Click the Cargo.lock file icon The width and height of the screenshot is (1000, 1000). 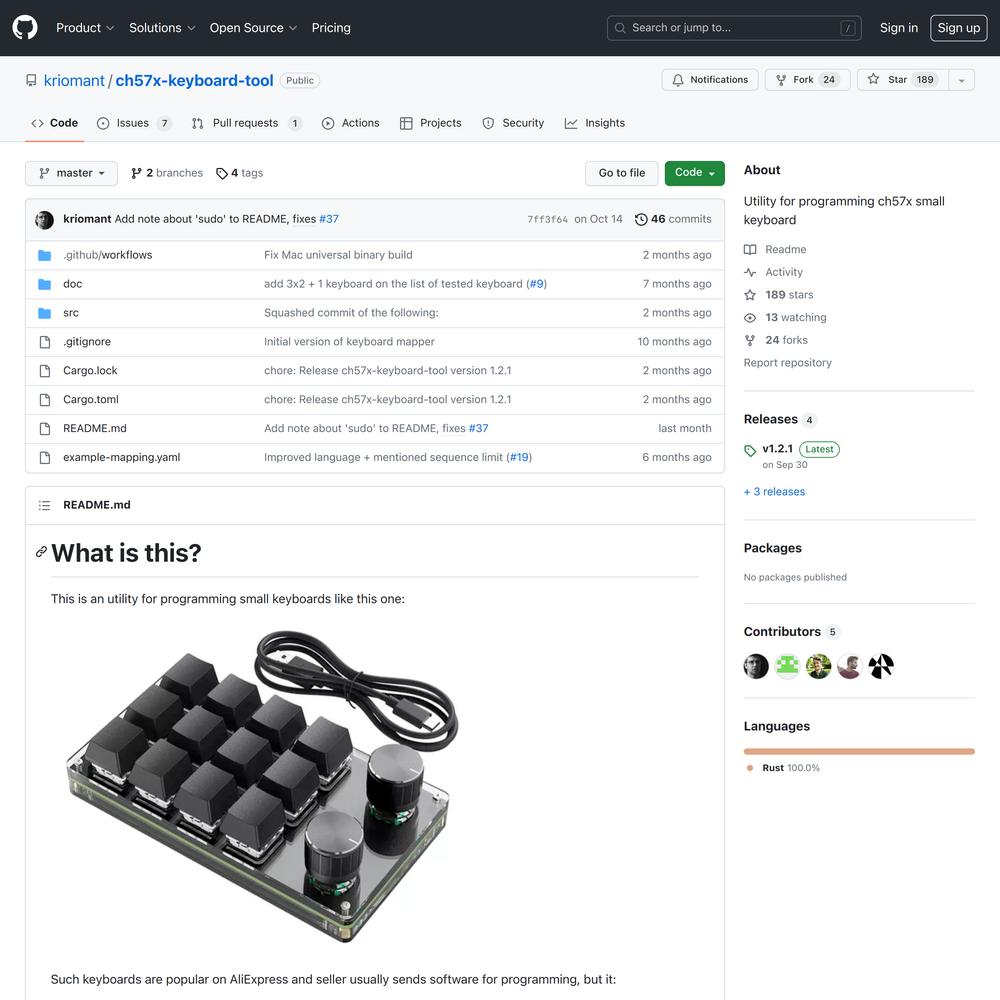click(x=45, y=371)
